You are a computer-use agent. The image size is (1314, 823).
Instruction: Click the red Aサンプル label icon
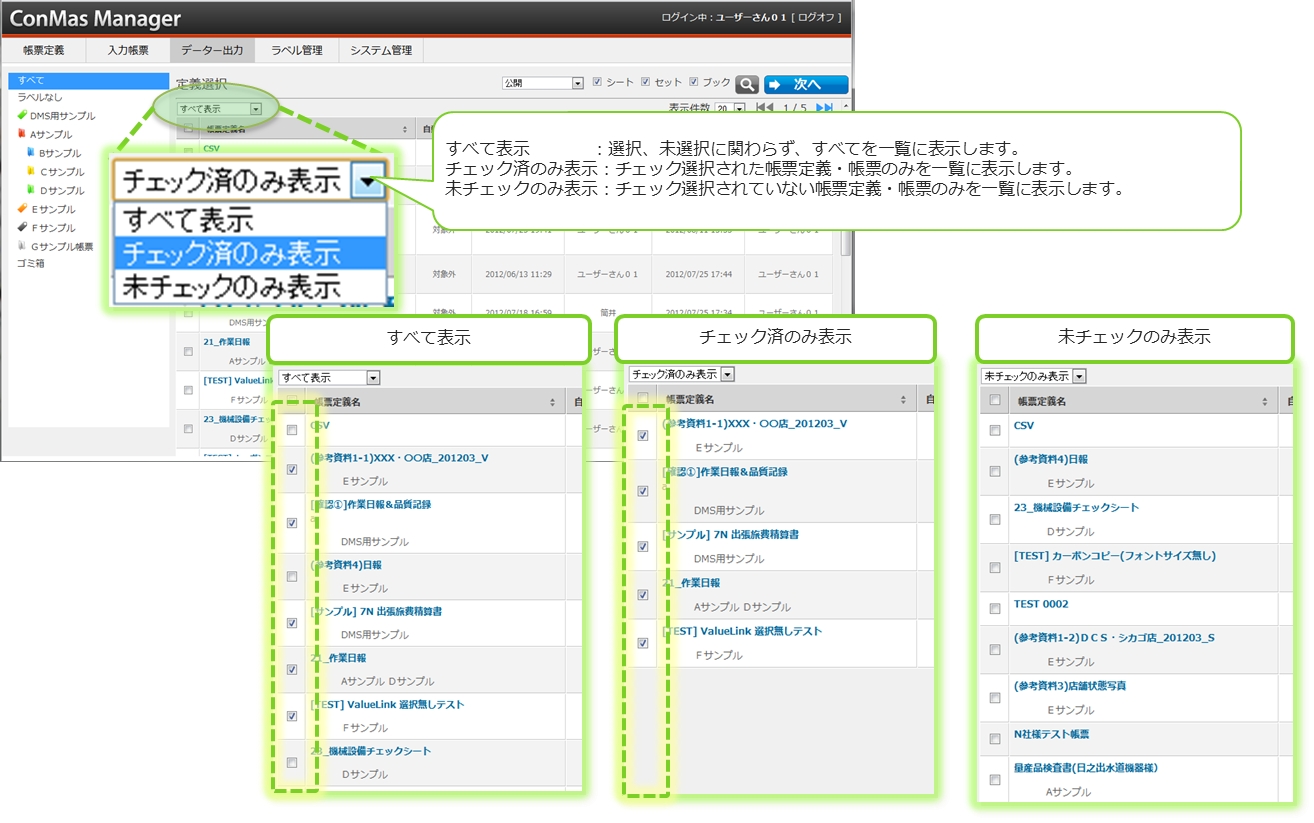point(22,134)
